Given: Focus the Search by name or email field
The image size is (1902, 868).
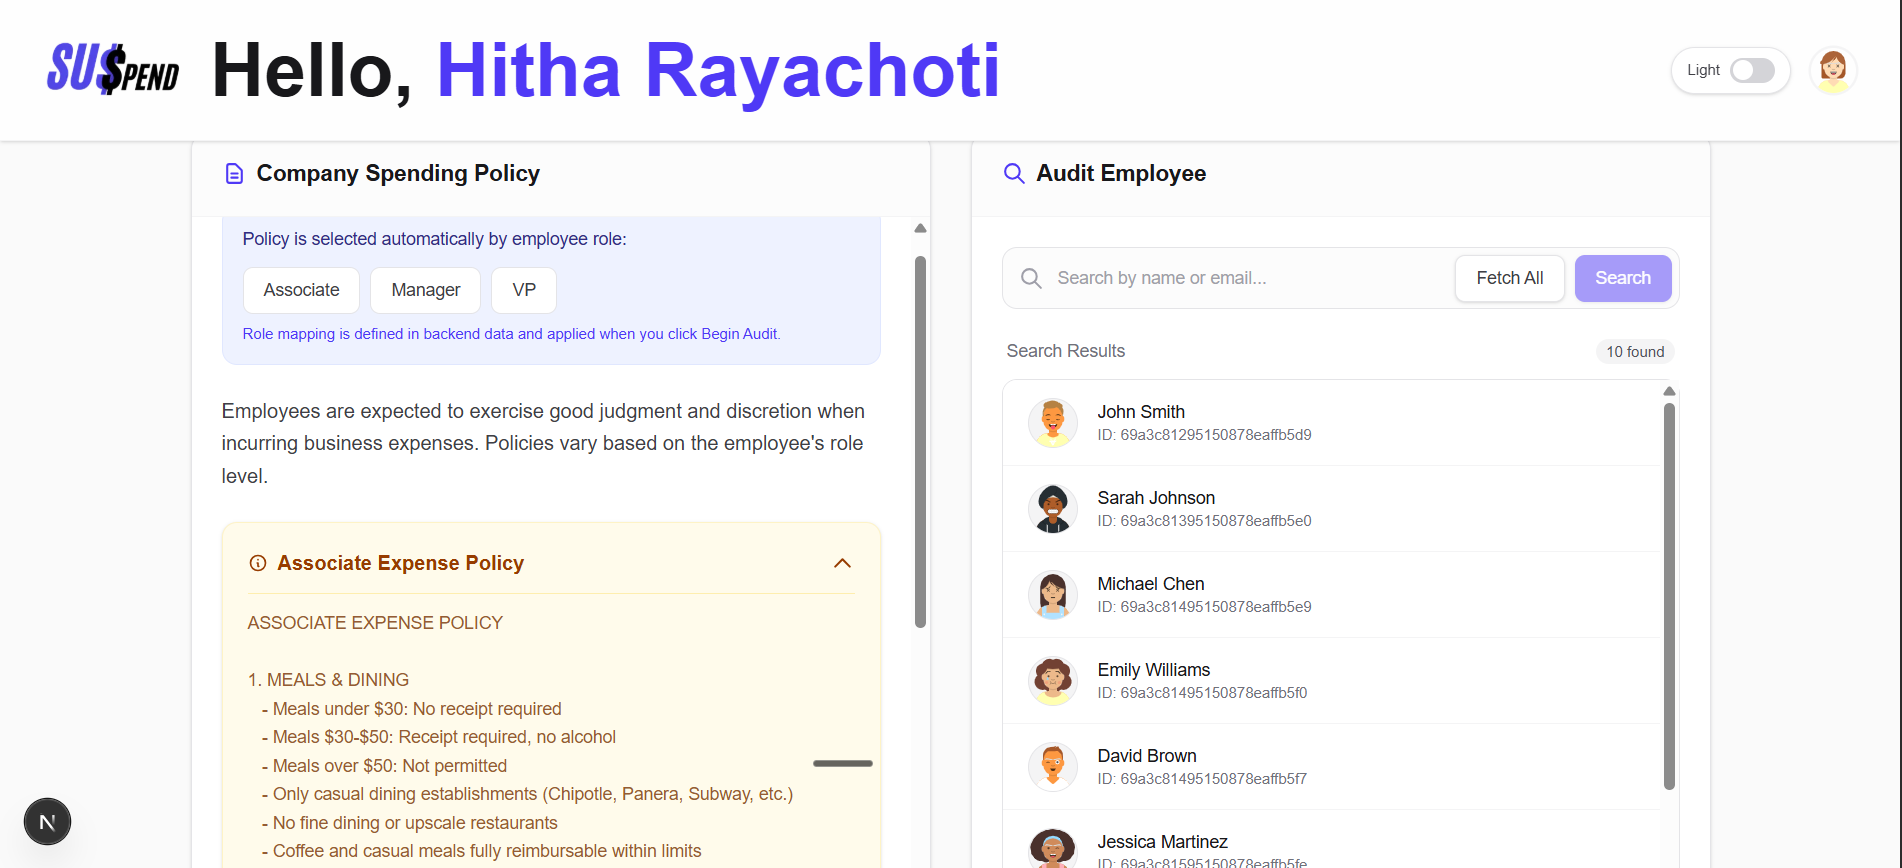Looking at the screenshot, I should pos(1250,278).
